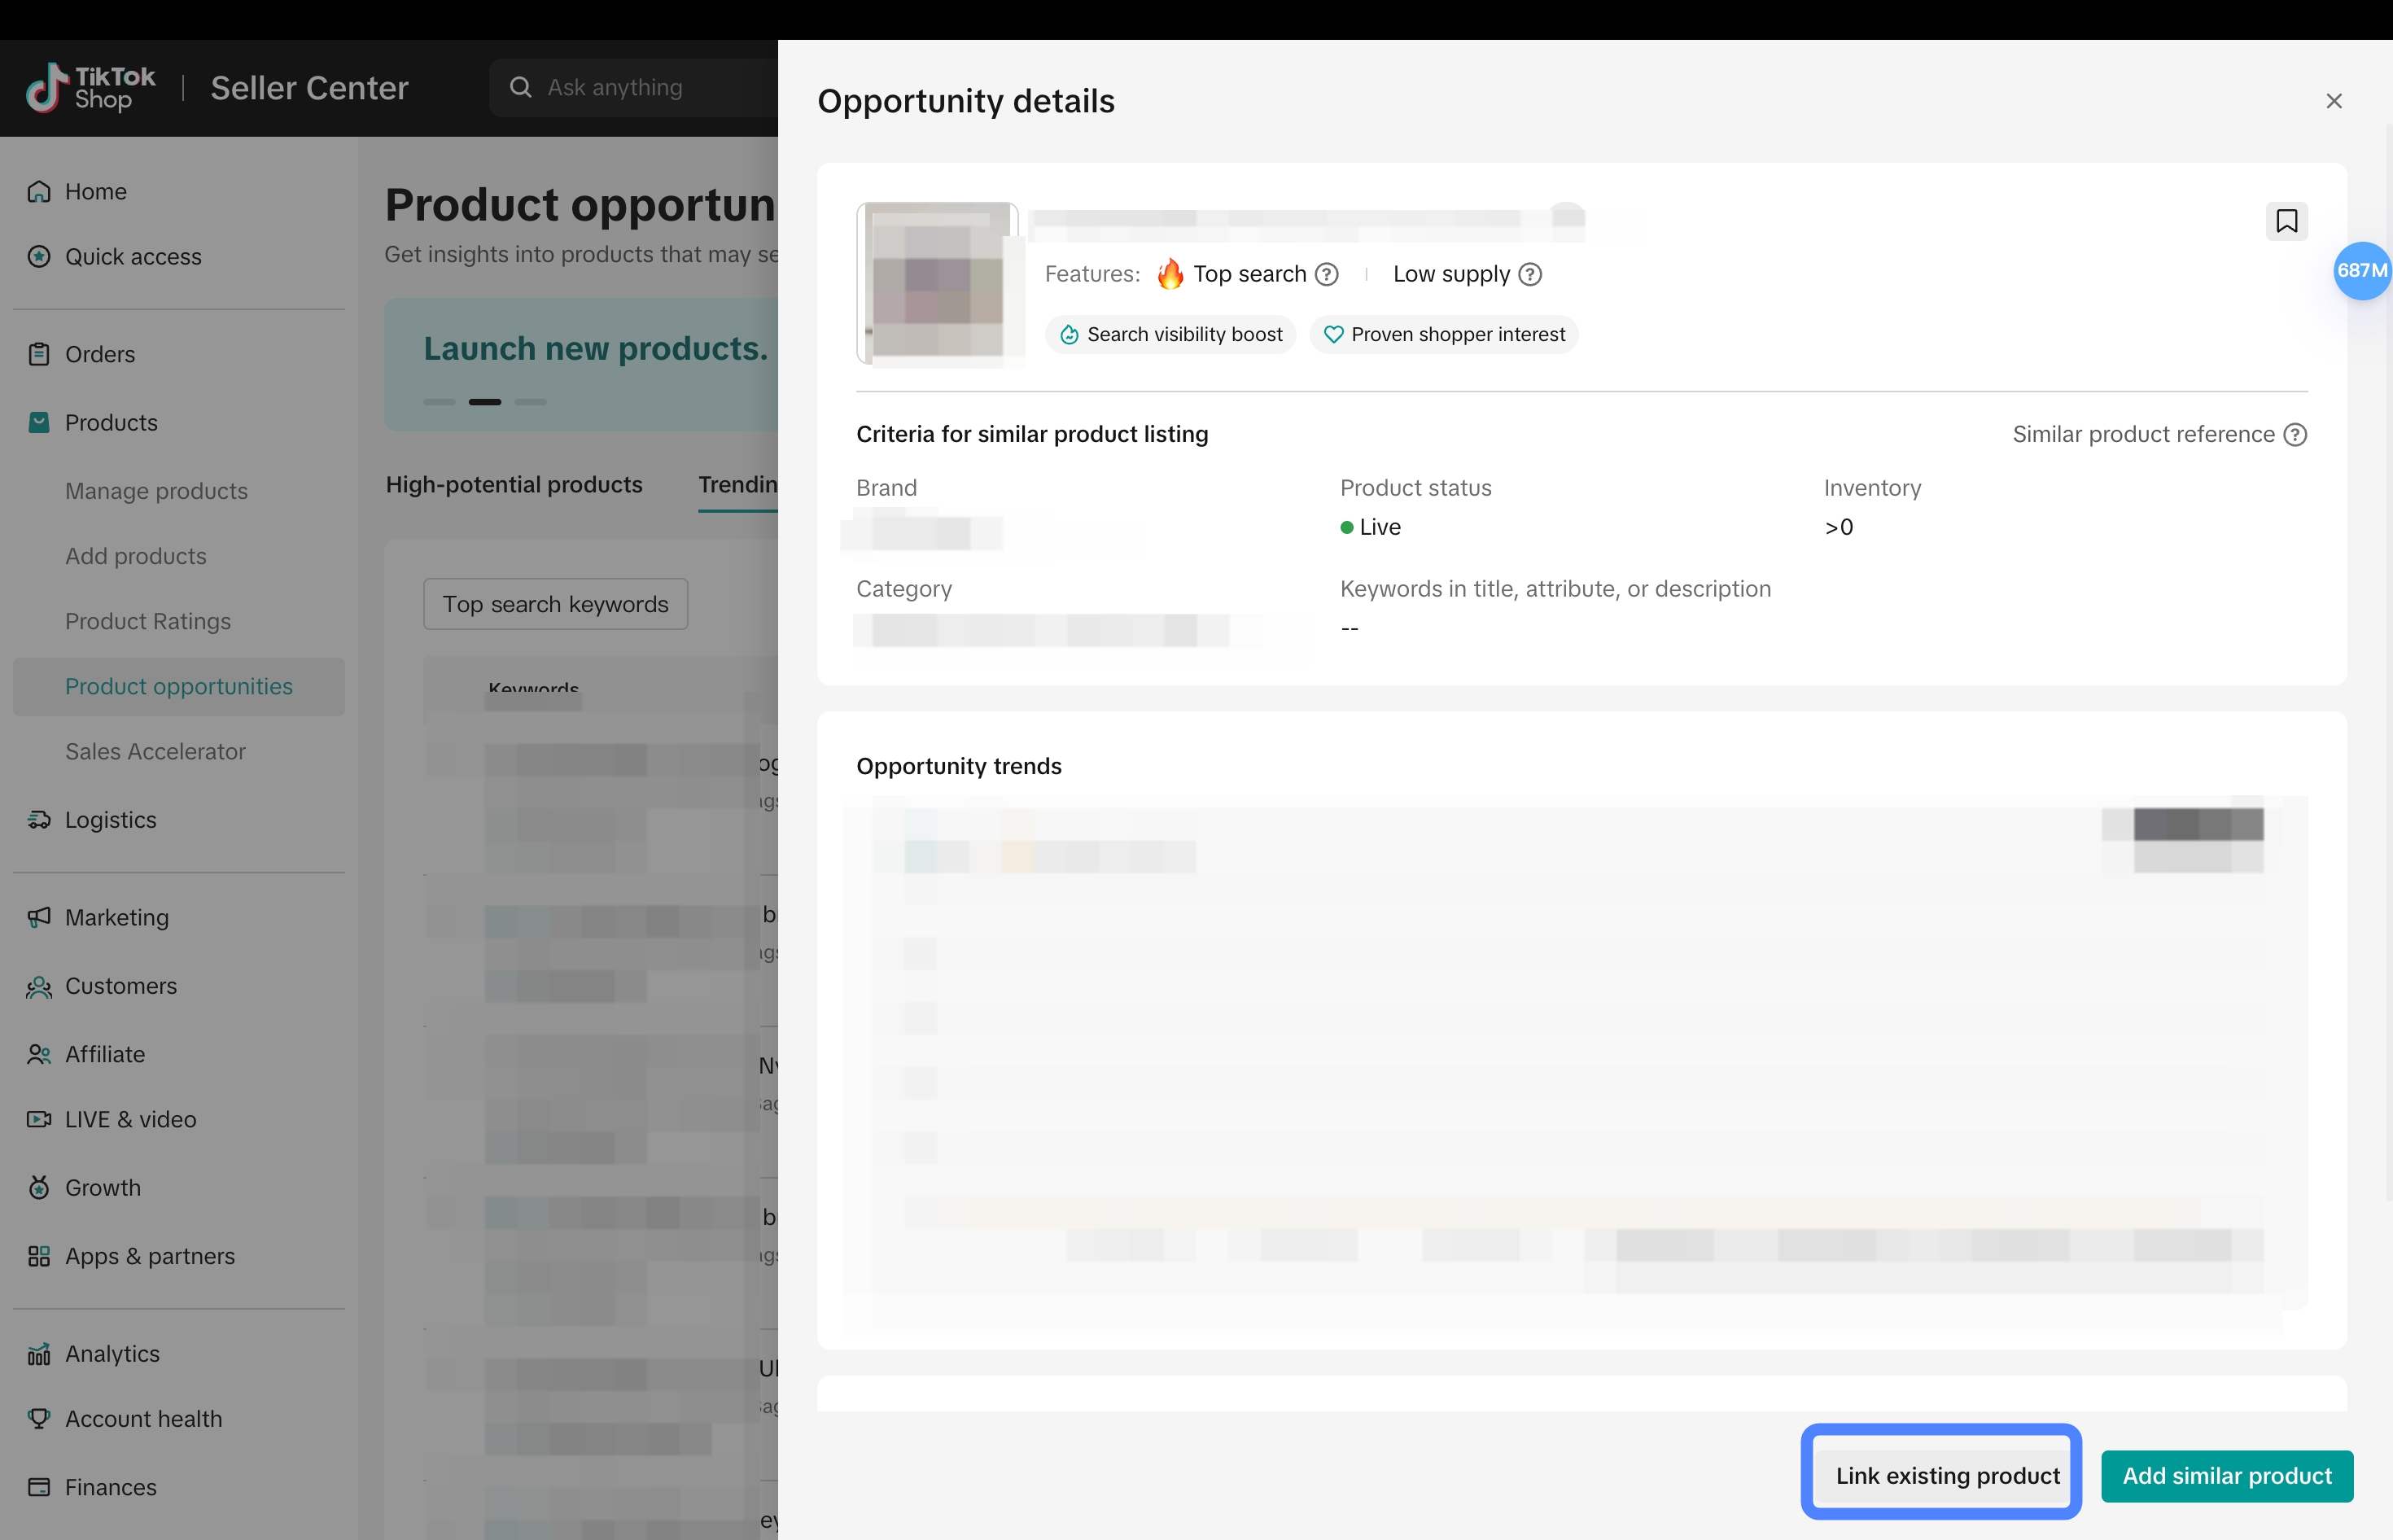Click the Top search help icon
This screenshot has height=1540, width=2393.
[1327, 274]
